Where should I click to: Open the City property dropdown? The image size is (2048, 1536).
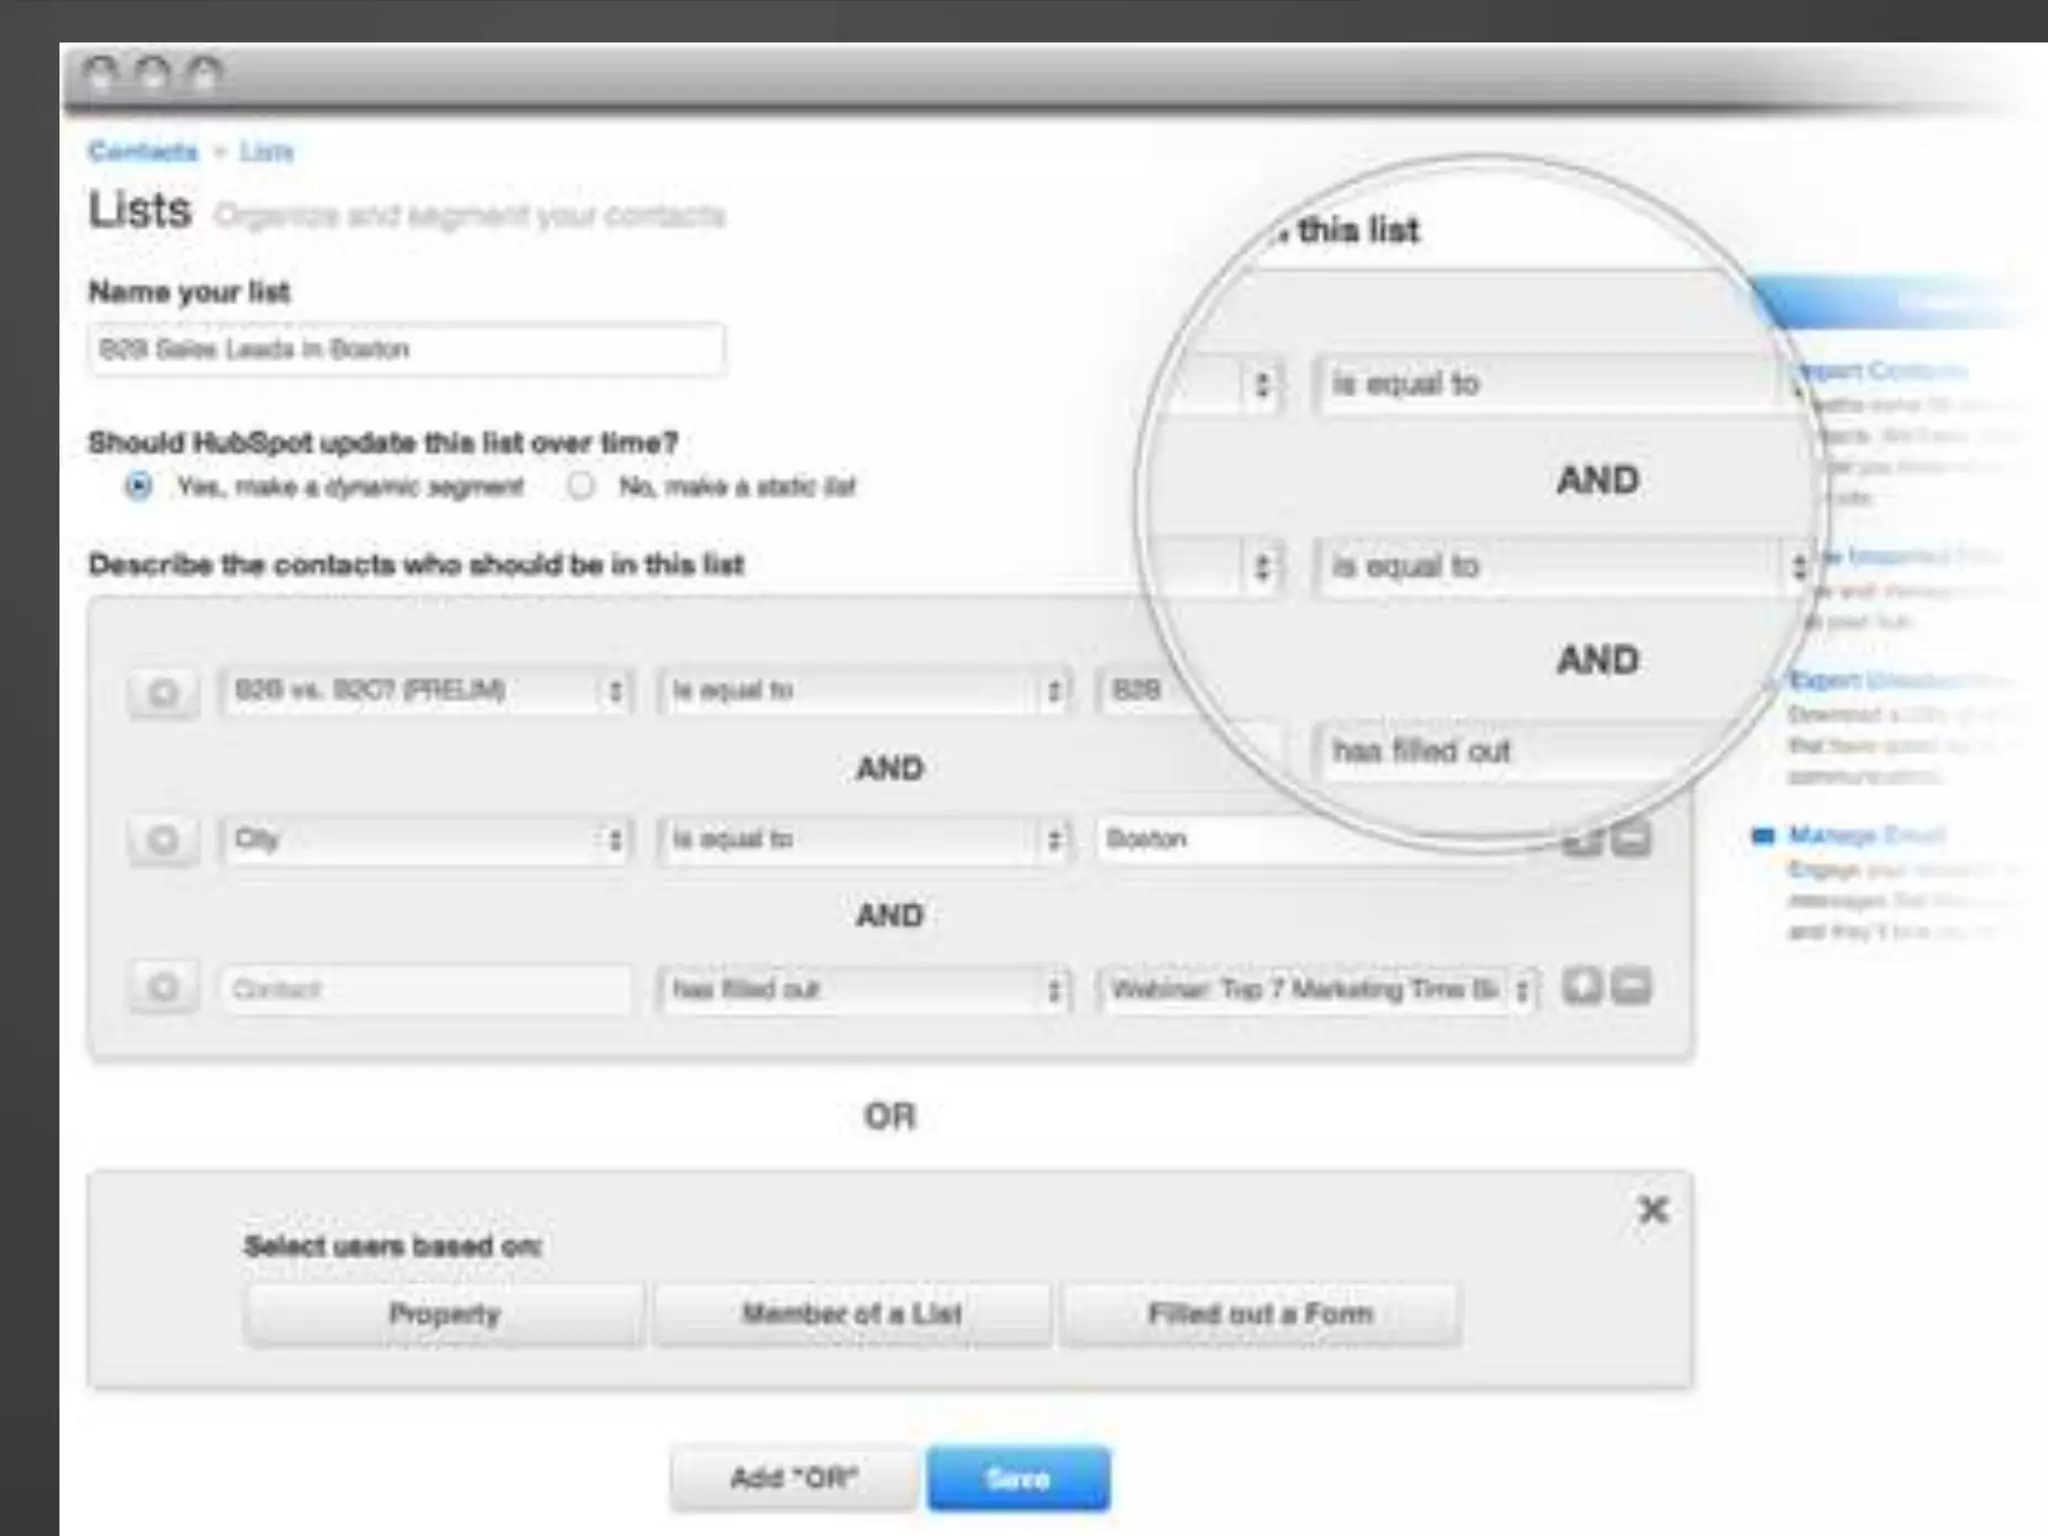[428, 839]
